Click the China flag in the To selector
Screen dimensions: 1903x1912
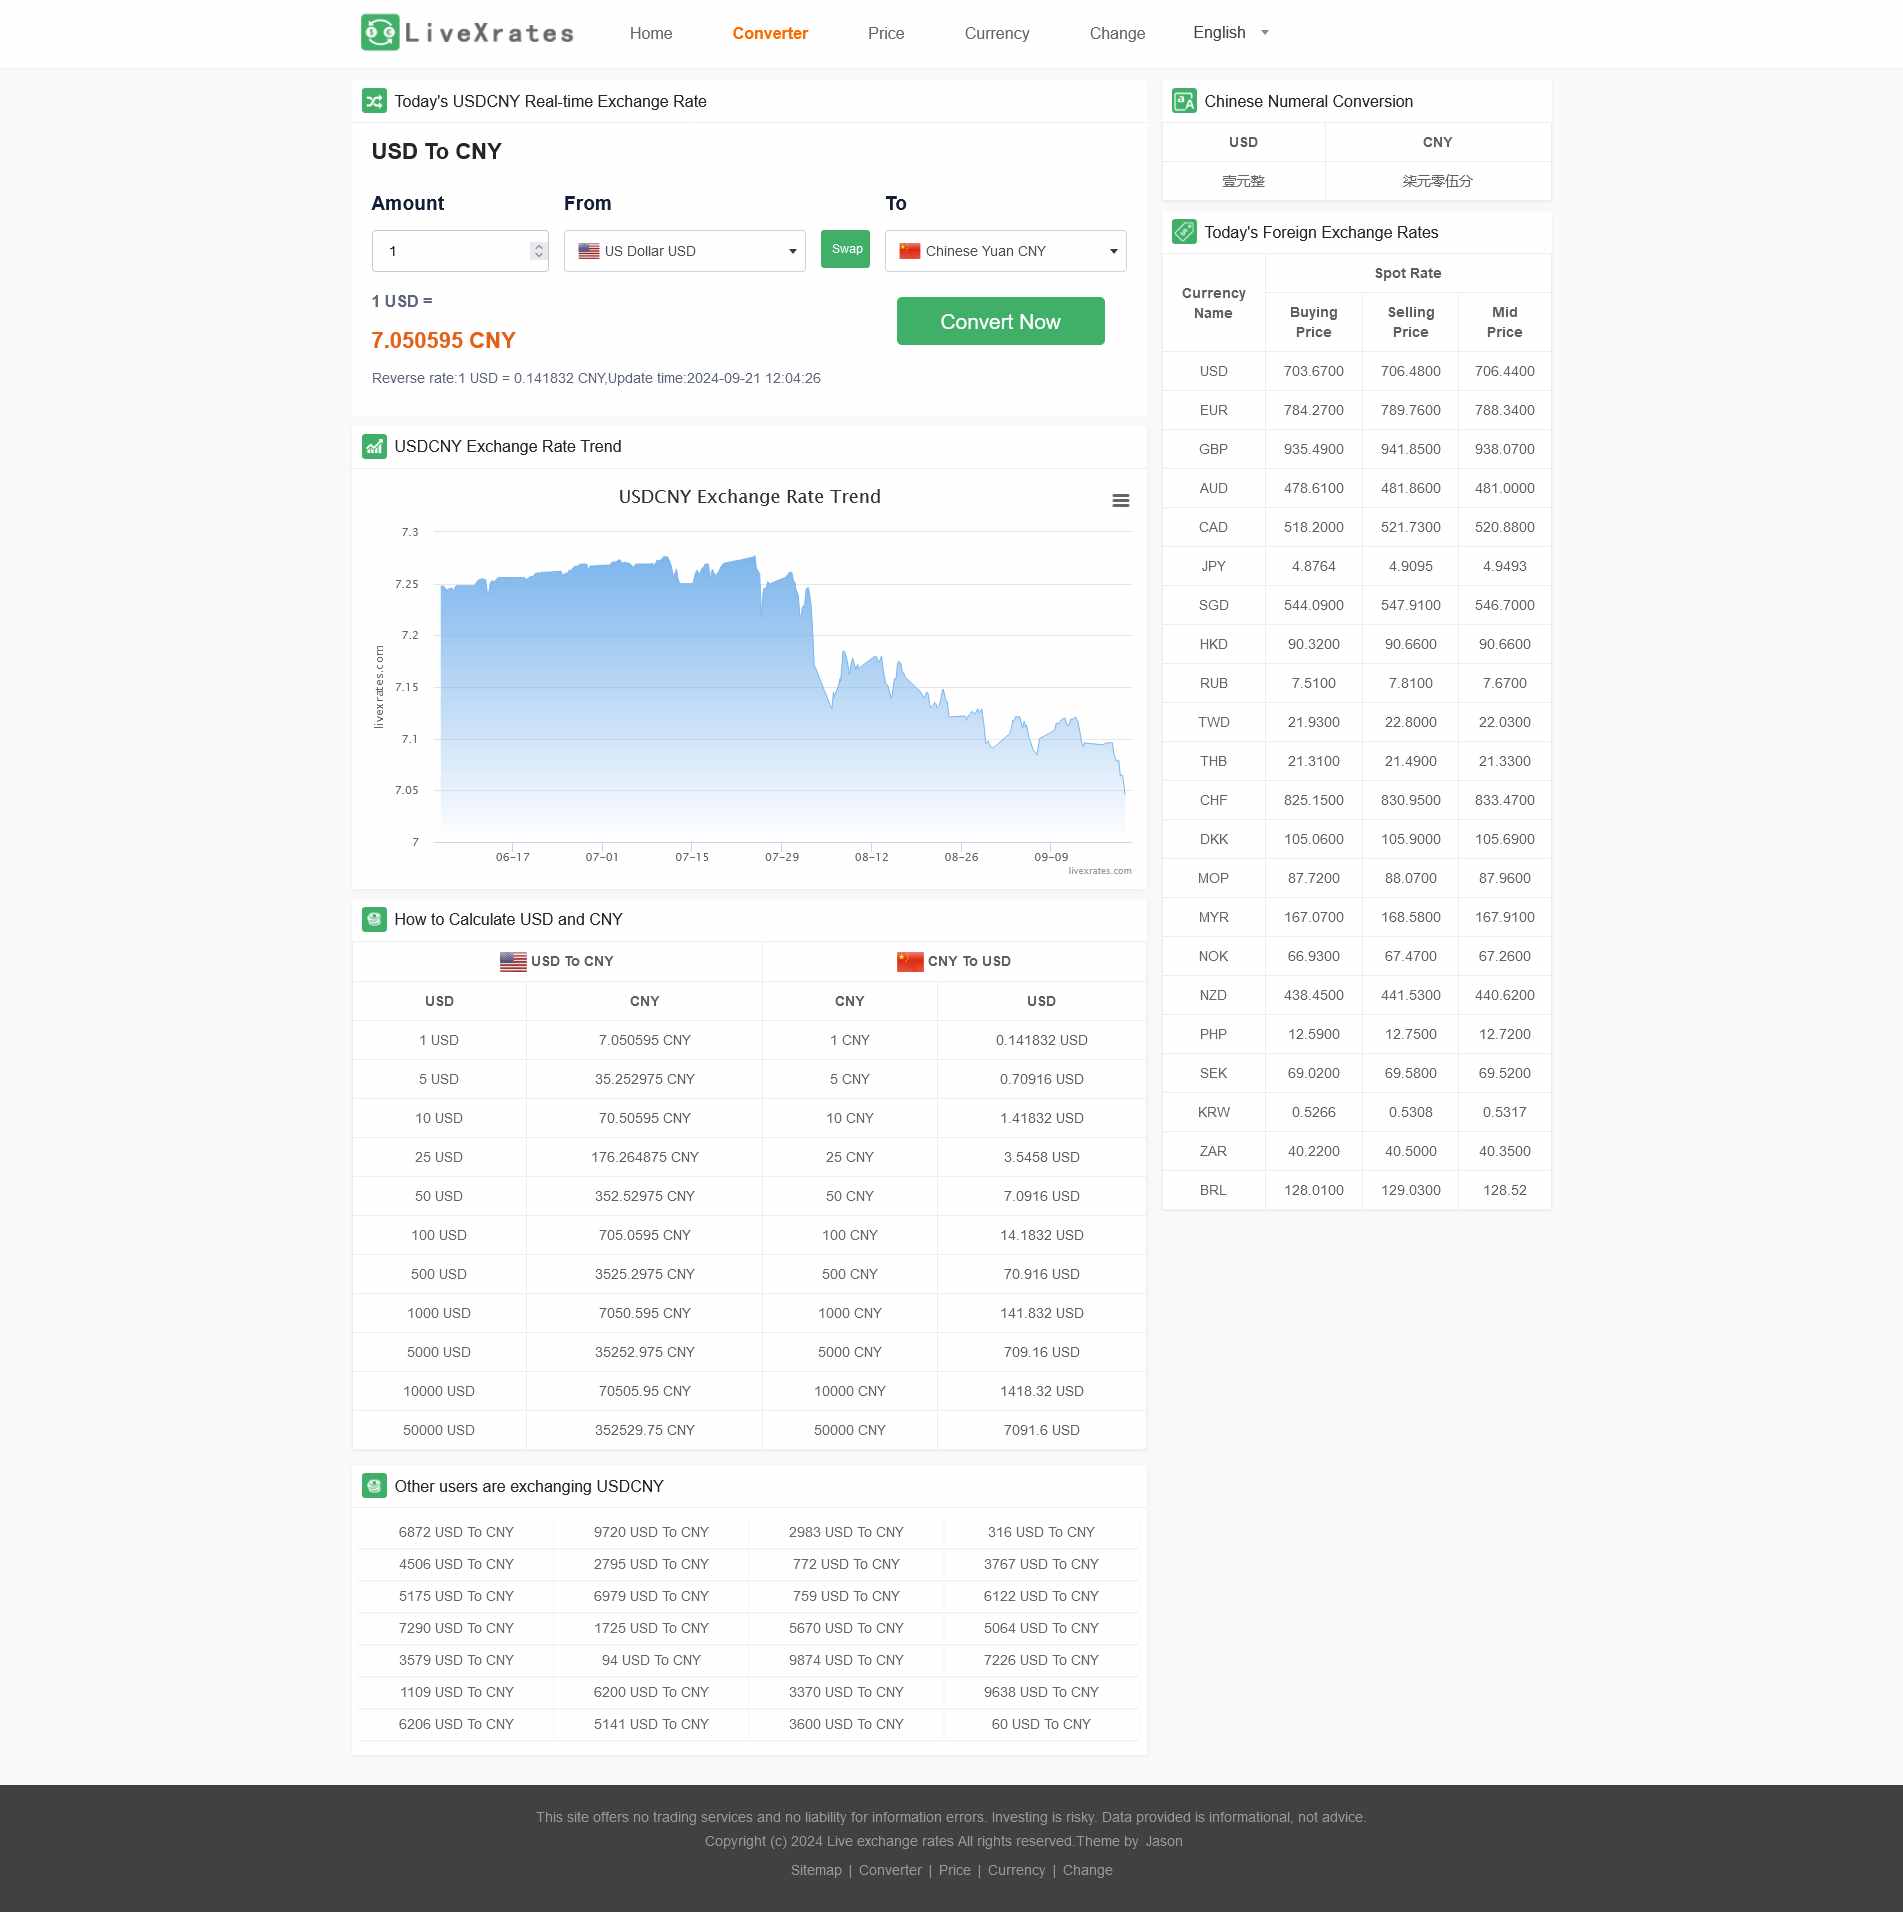(910, 251)
